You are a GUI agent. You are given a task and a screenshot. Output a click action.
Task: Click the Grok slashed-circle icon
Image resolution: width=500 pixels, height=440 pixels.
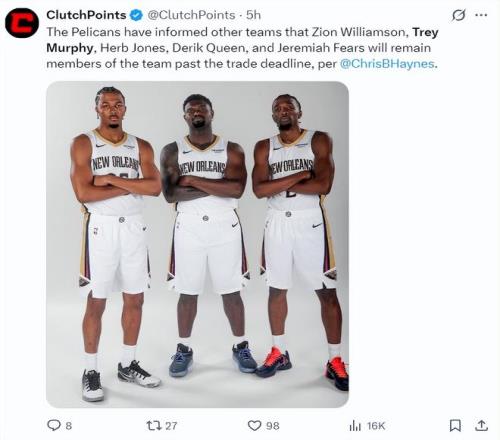point(458,15)
